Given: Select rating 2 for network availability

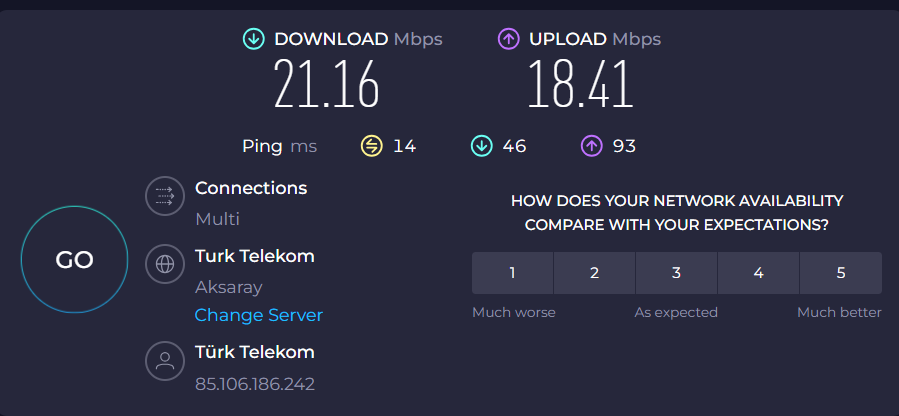Looking at the screenshot, I should pos(594,273).
